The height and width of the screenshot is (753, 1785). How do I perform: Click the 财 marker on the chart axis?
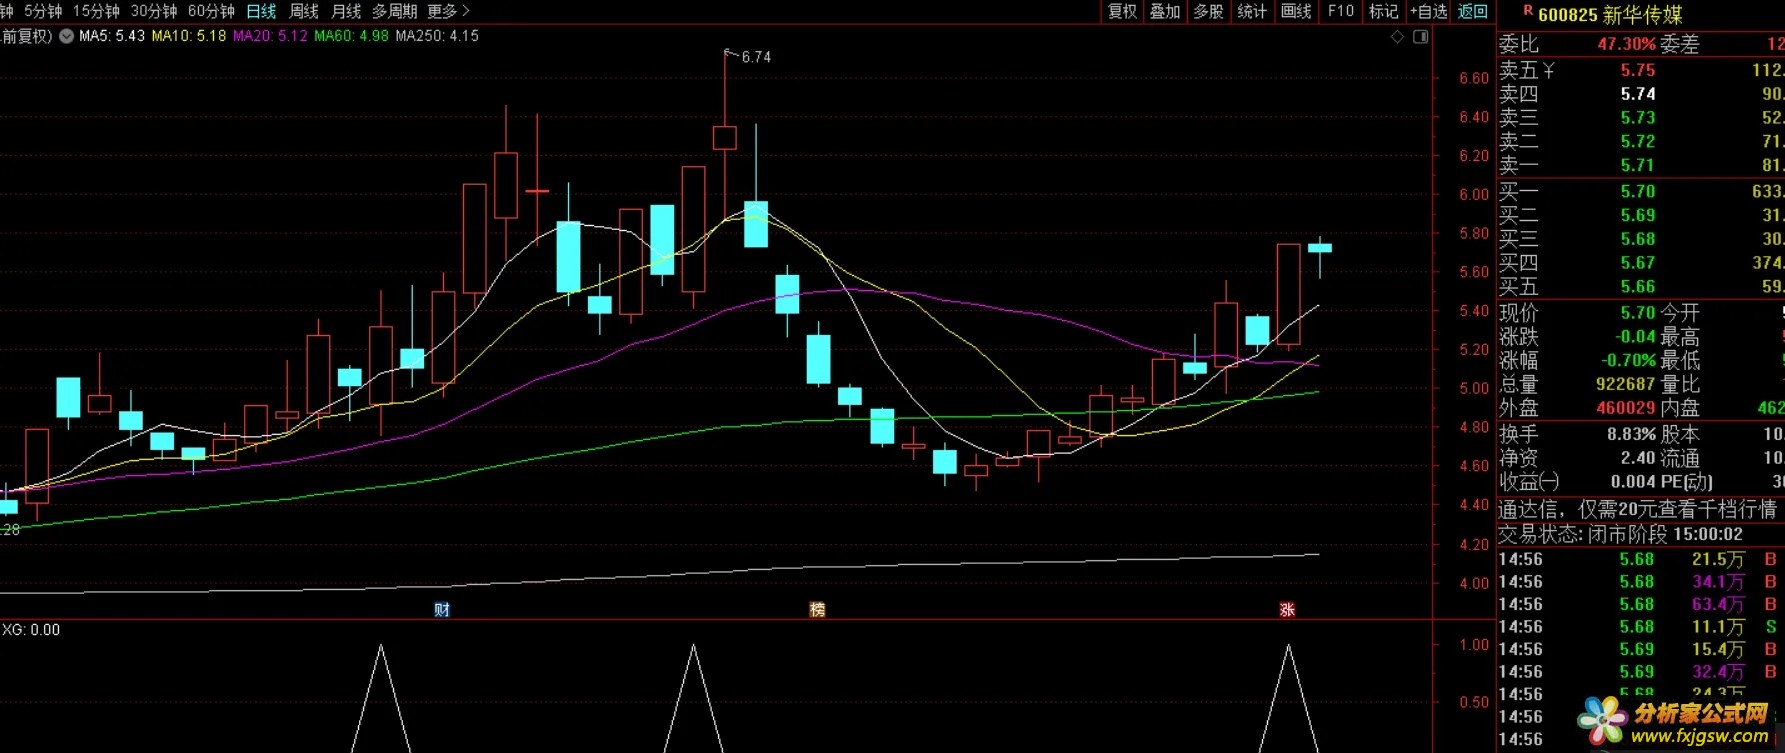(x=442, y=609)
